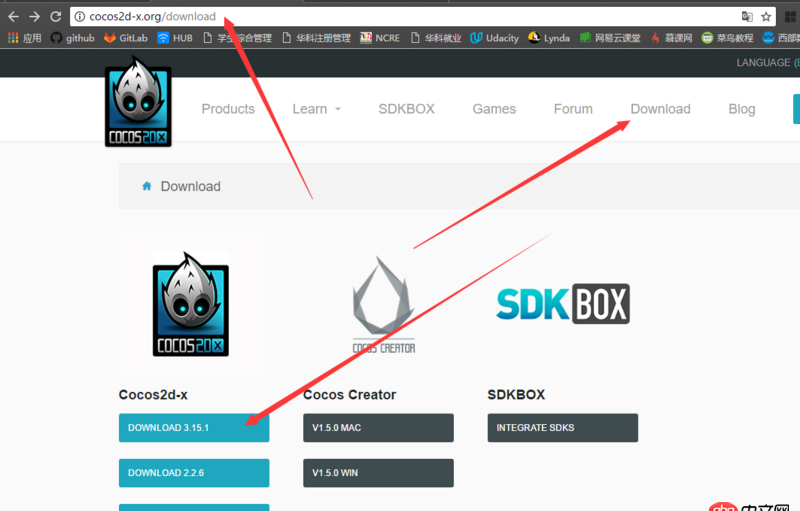Open the translate page icon
The image size is (800, 511).
[747, 17]
